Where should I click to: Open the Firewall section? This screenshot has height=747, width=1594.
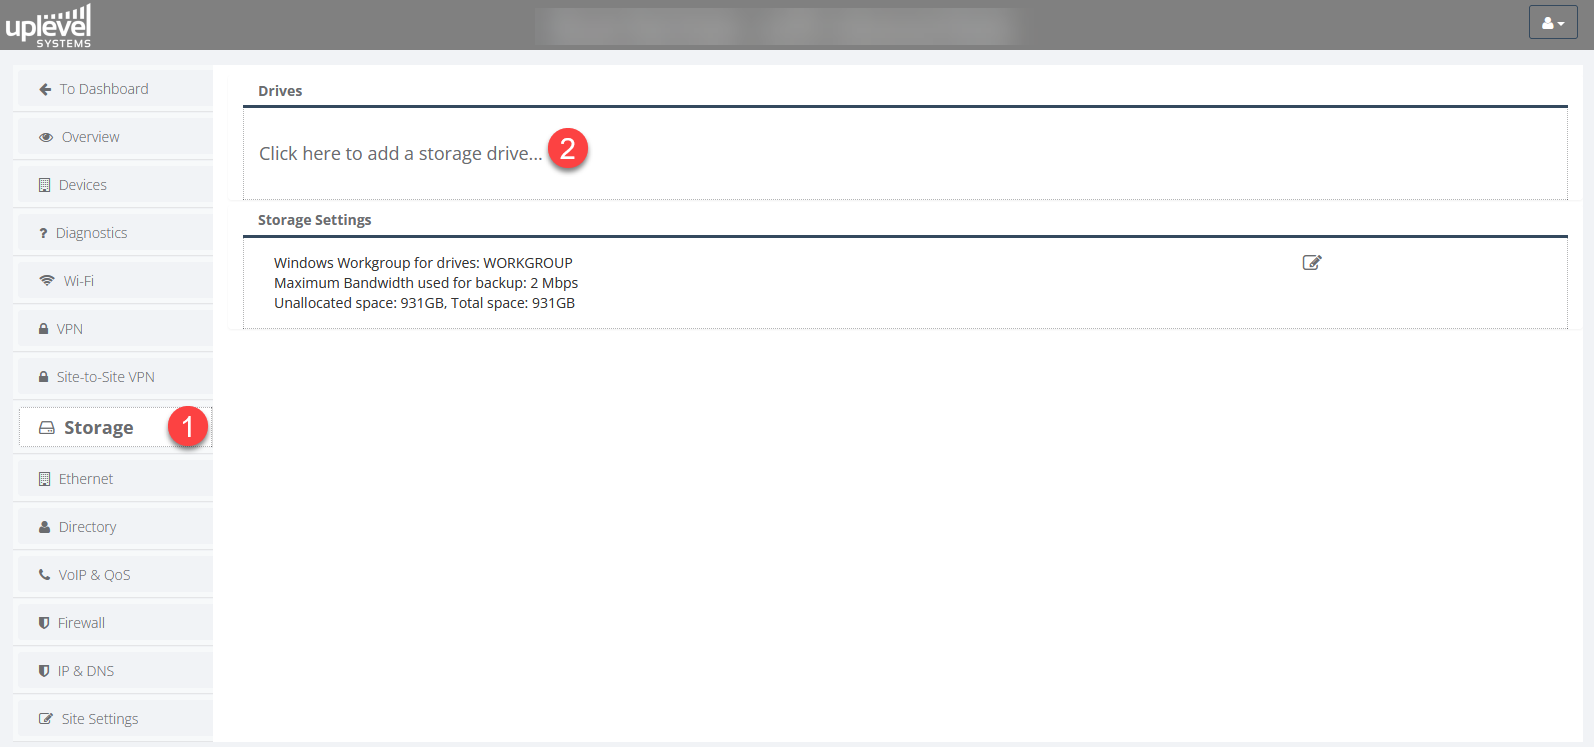(114, 623)
